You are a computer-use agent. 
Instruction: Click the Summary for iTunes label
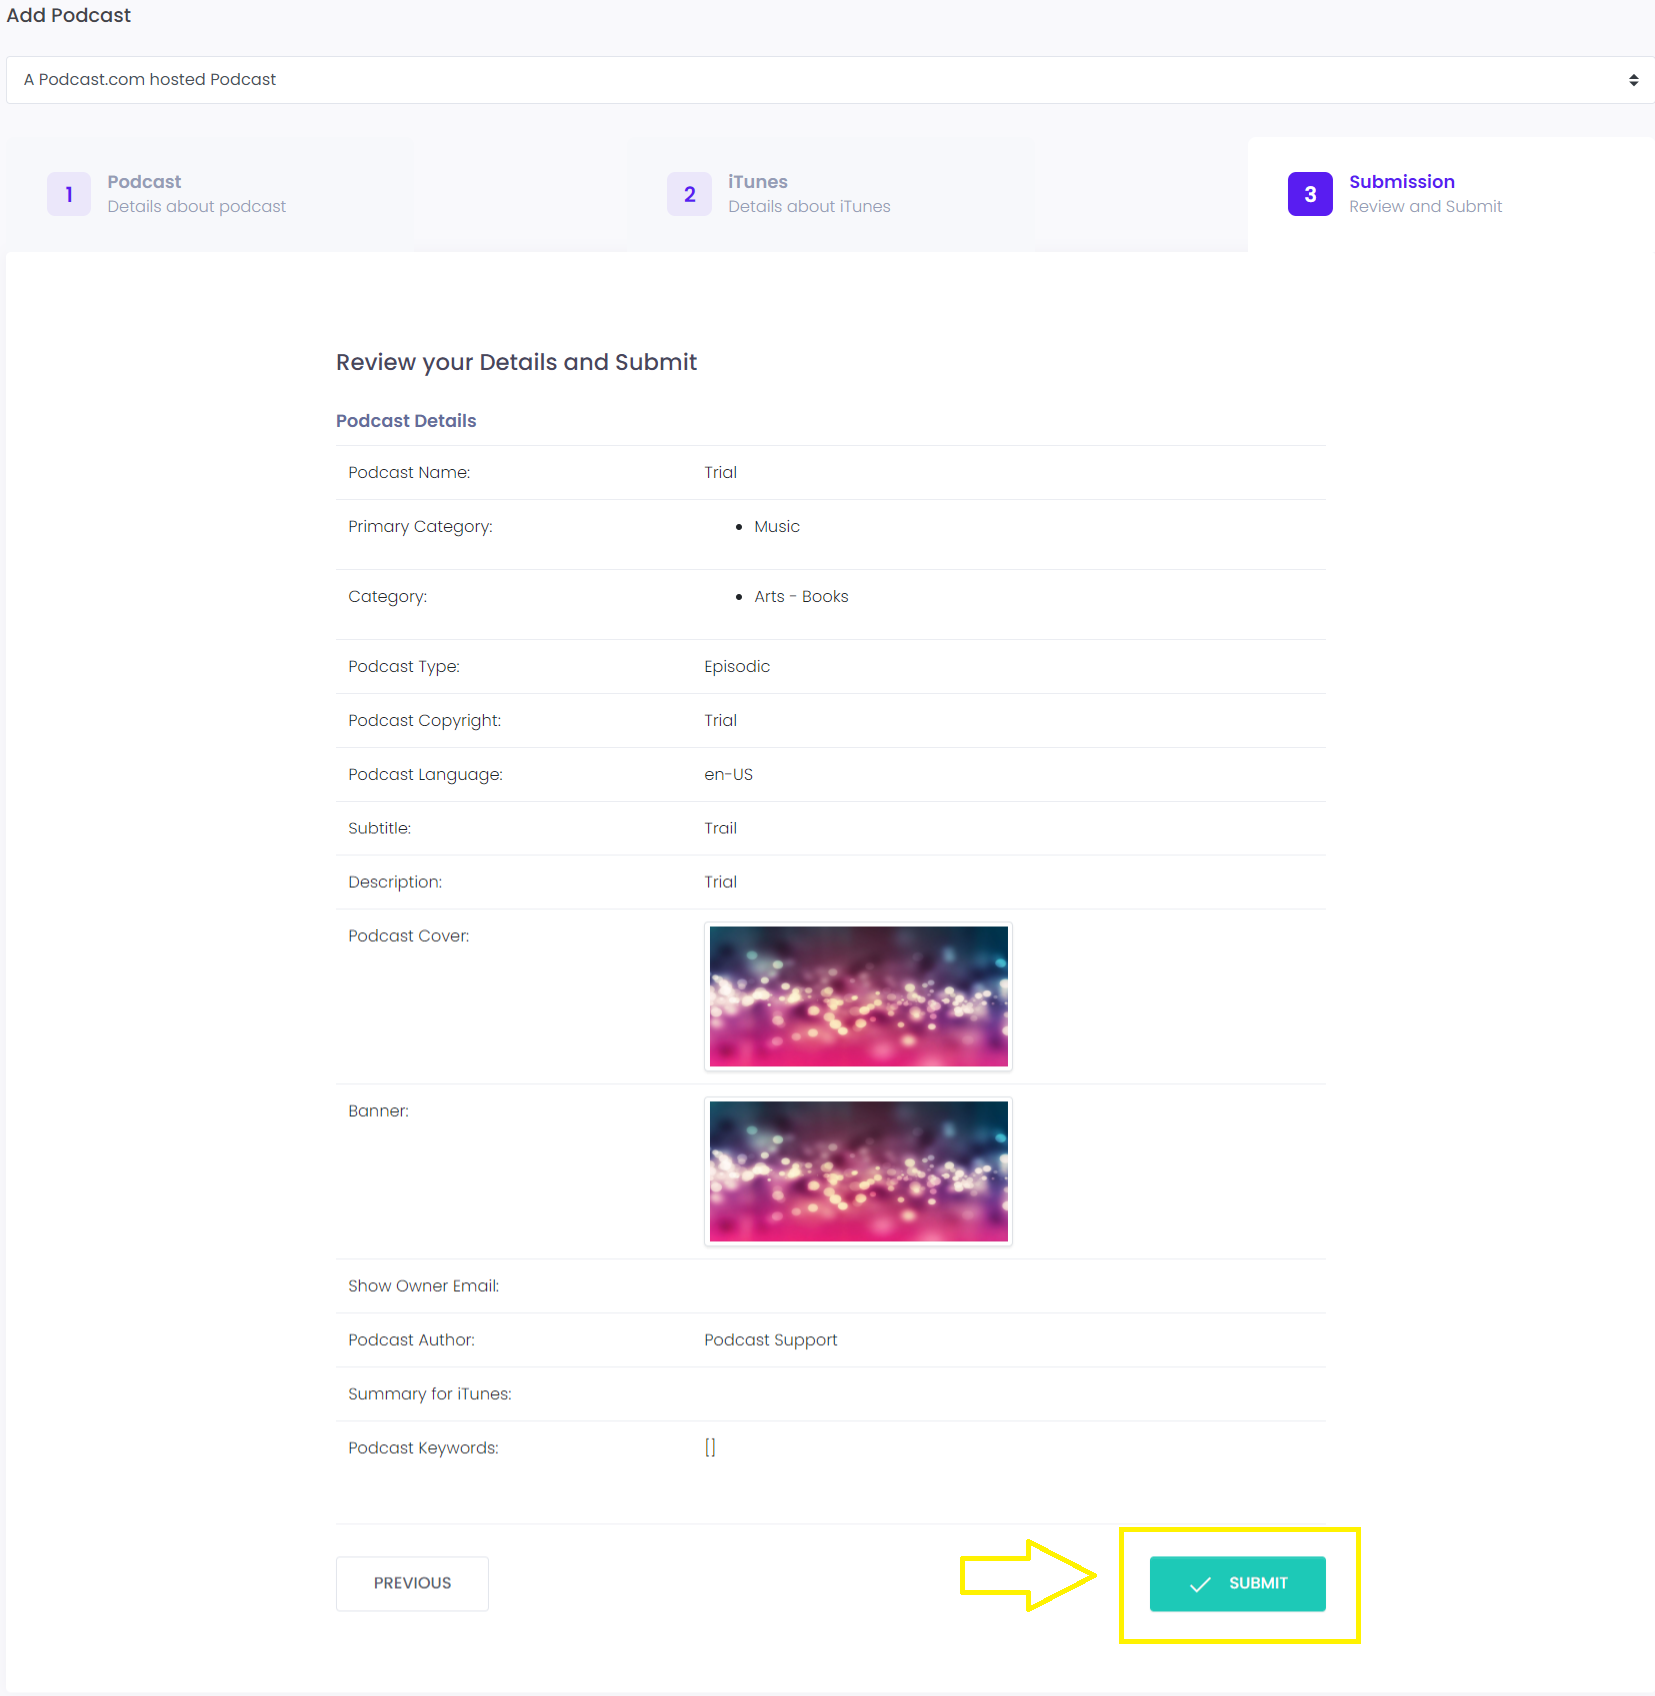click(430, 1394)
